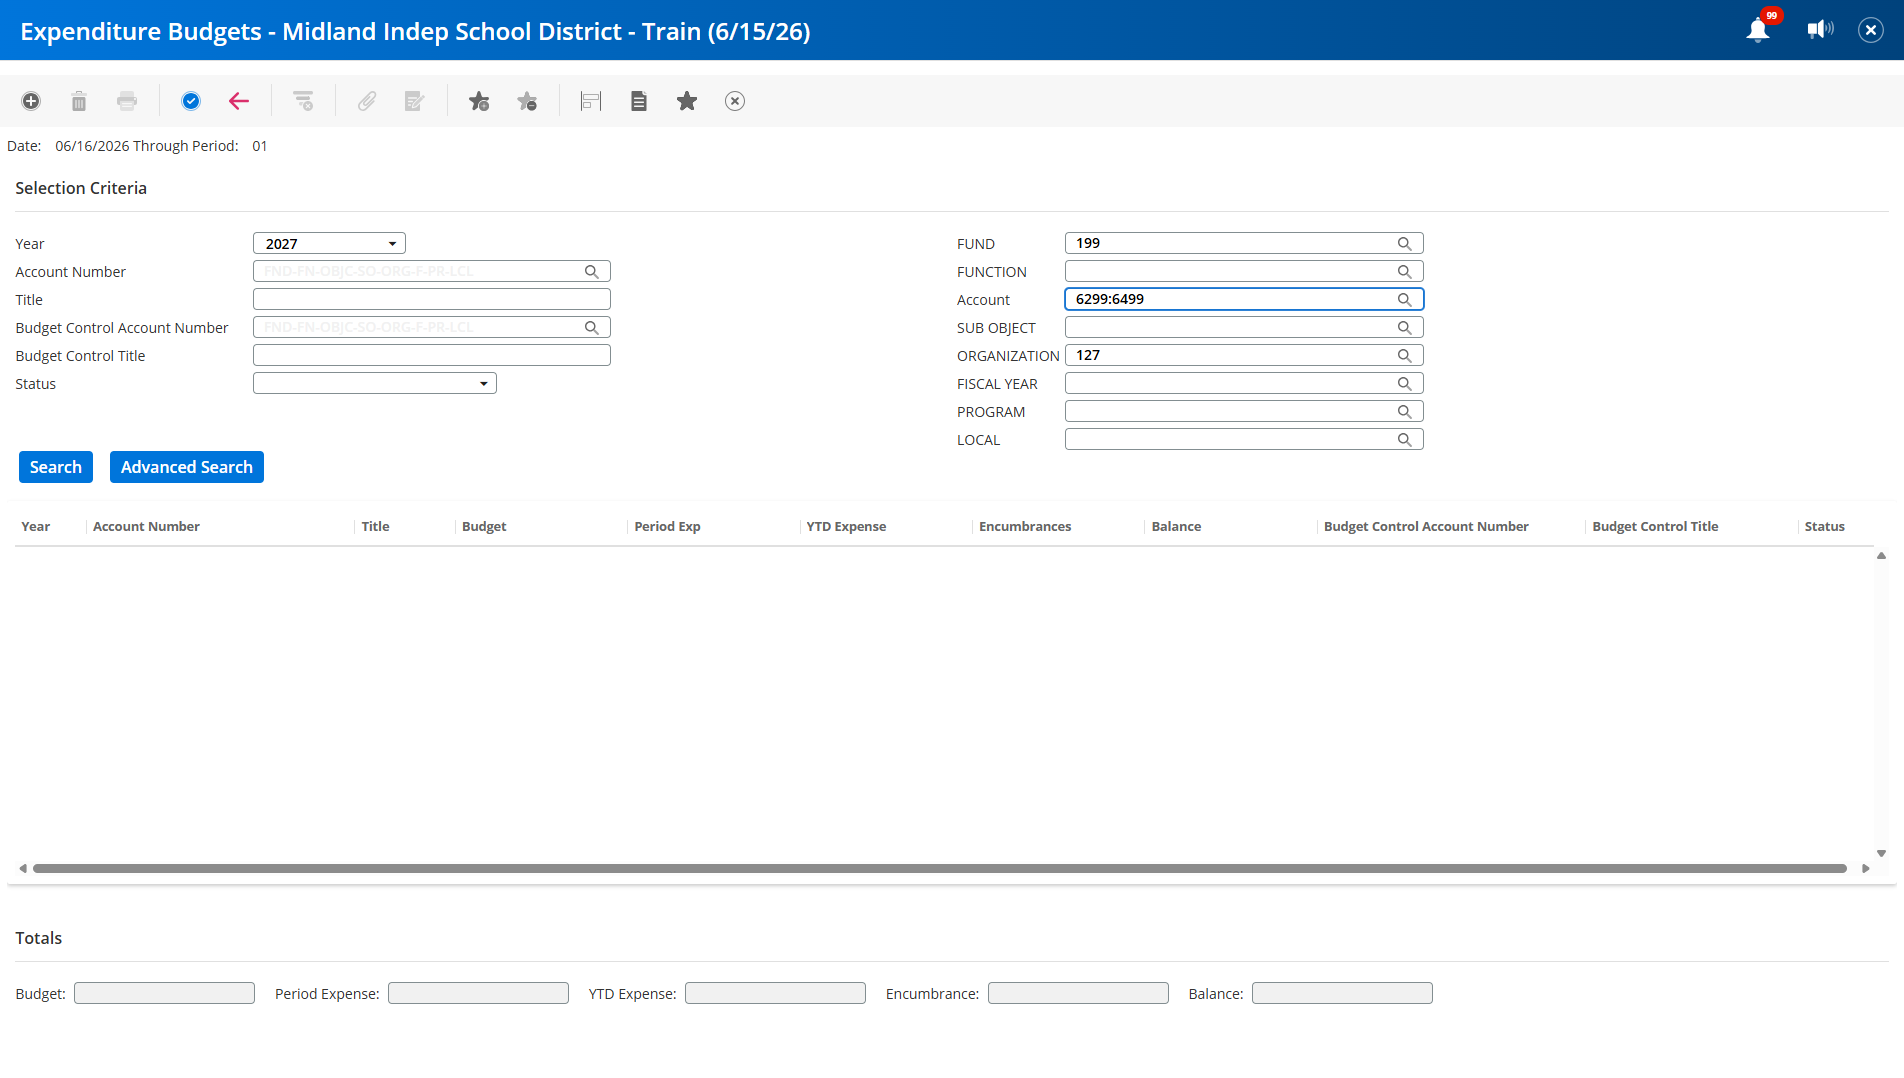
Task: Click the add favorite star-plus icon
Action: click(479, 101)
